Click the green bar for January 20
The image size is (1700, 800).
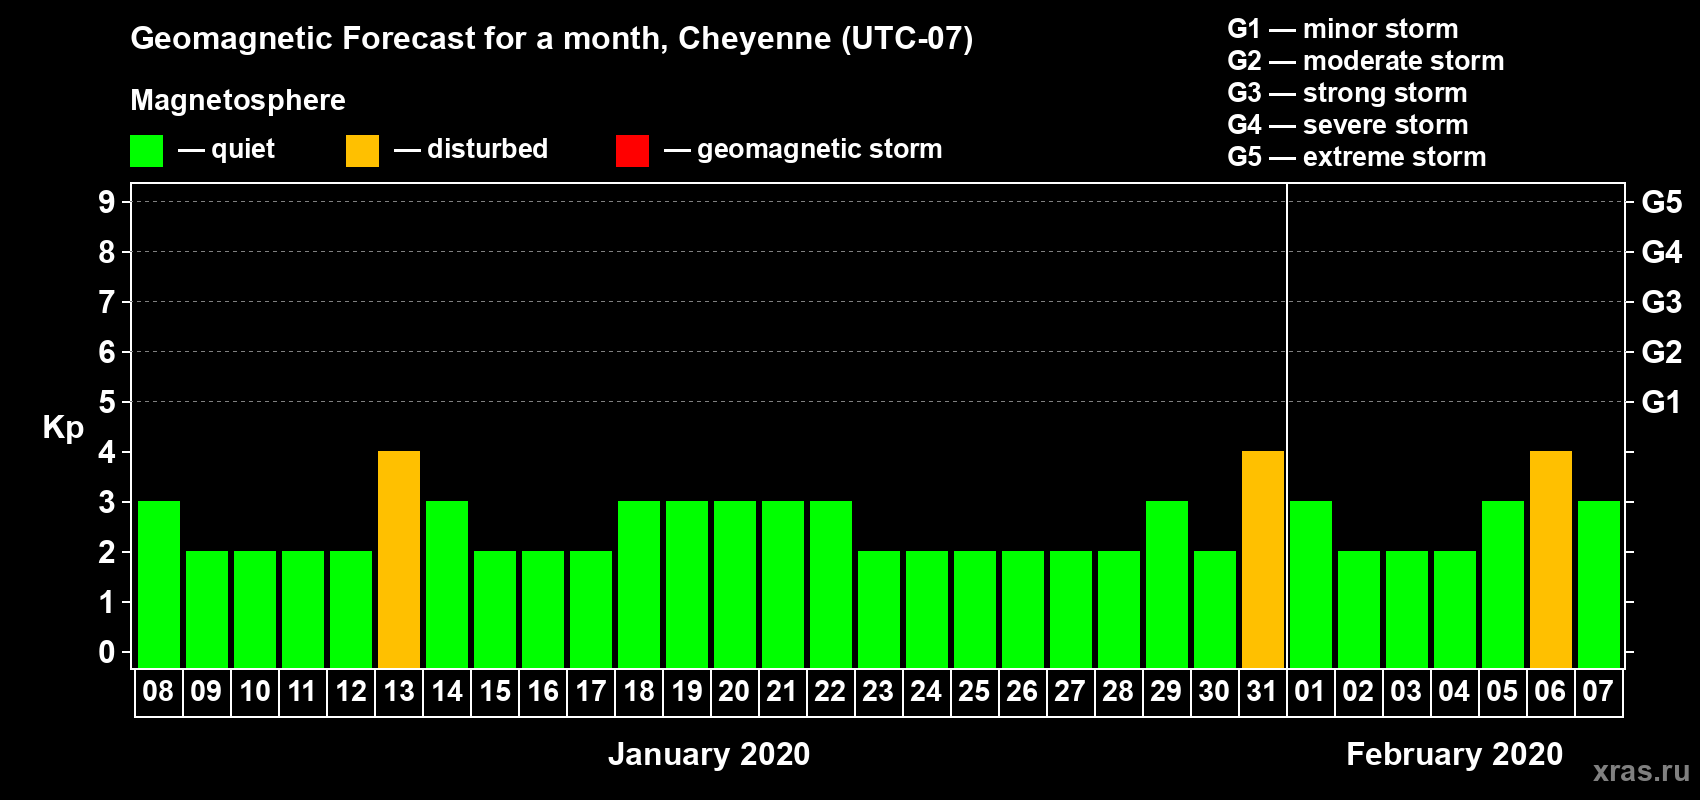coord(735,585)
